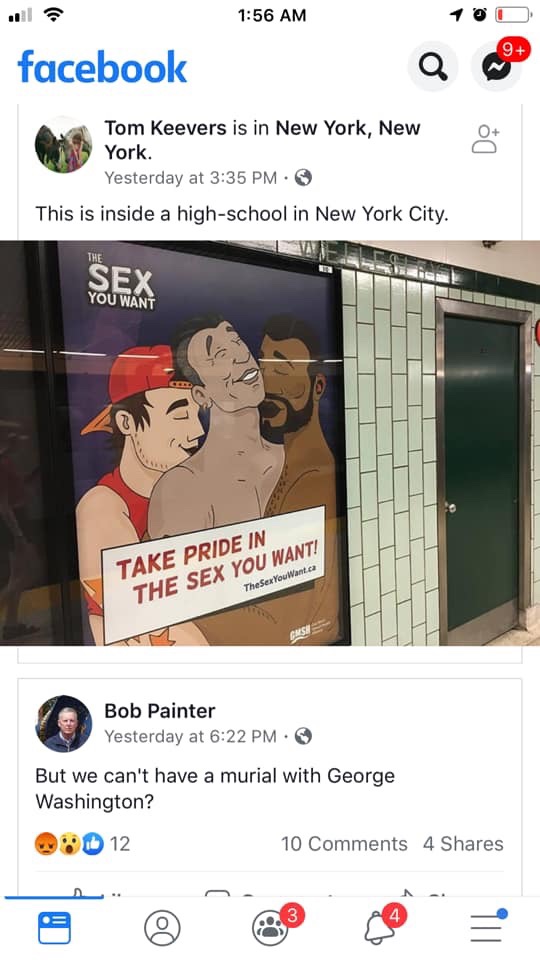Tap the Yesterday at 6:22 PM timestamp
The width and height of the screenshot is (540, 960).
coord(190,736)
